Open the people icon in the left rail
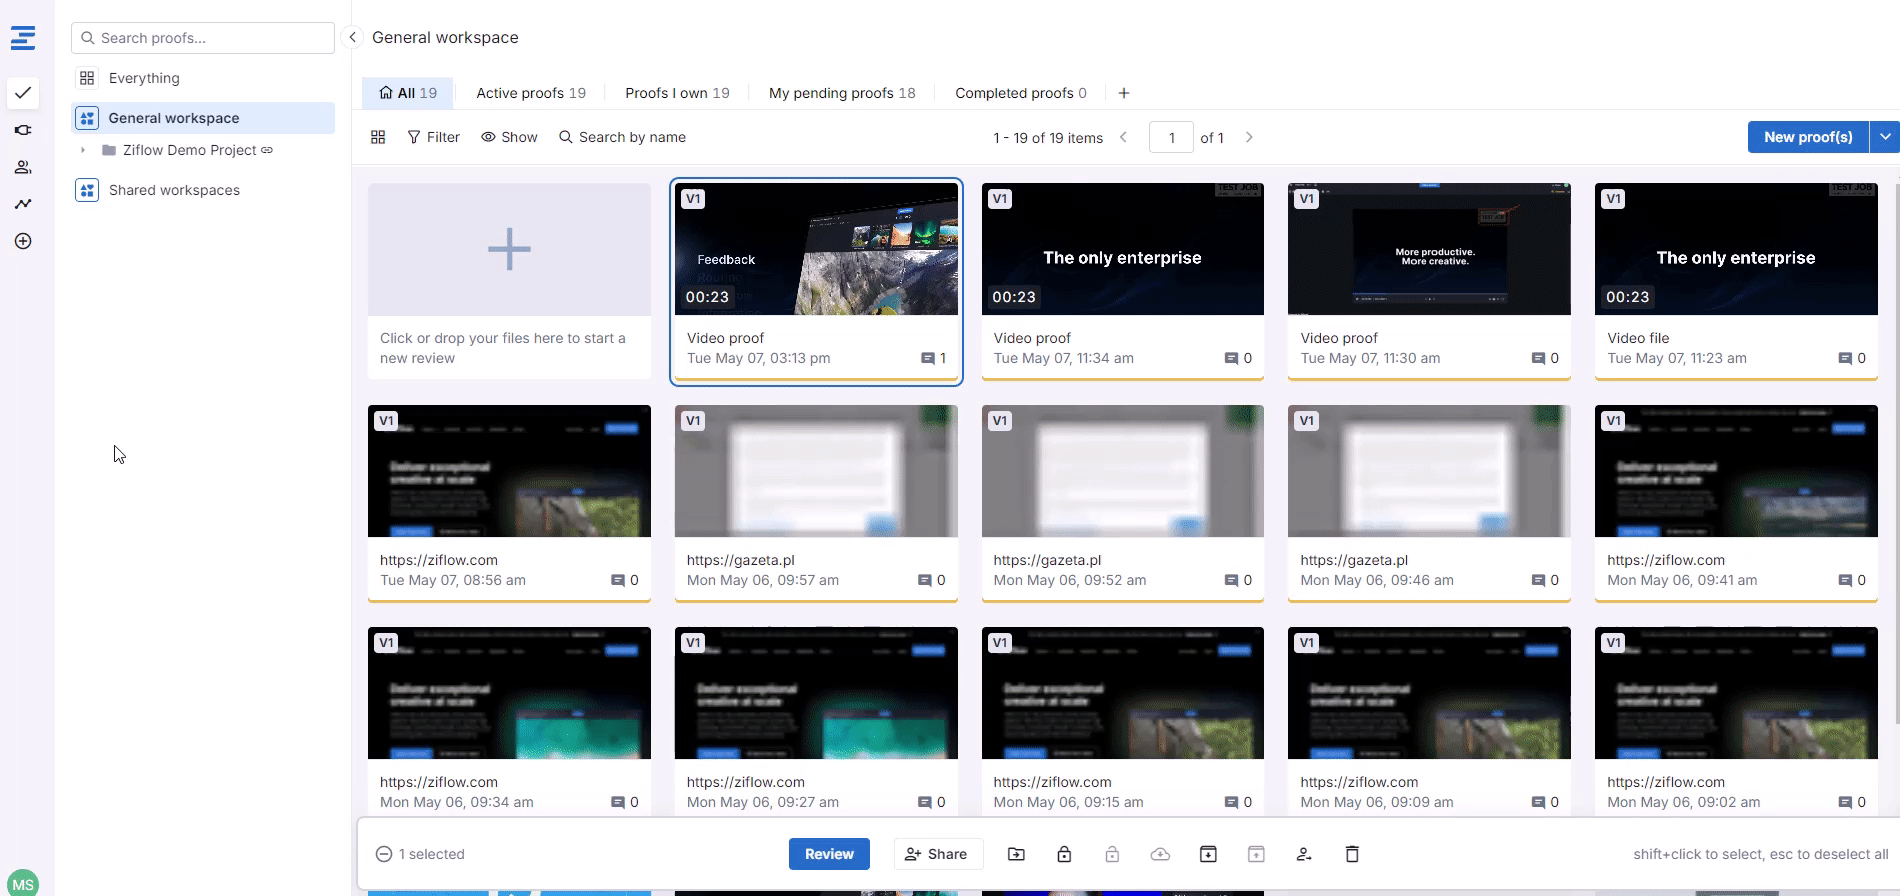1900x896 pixels. 23,167
